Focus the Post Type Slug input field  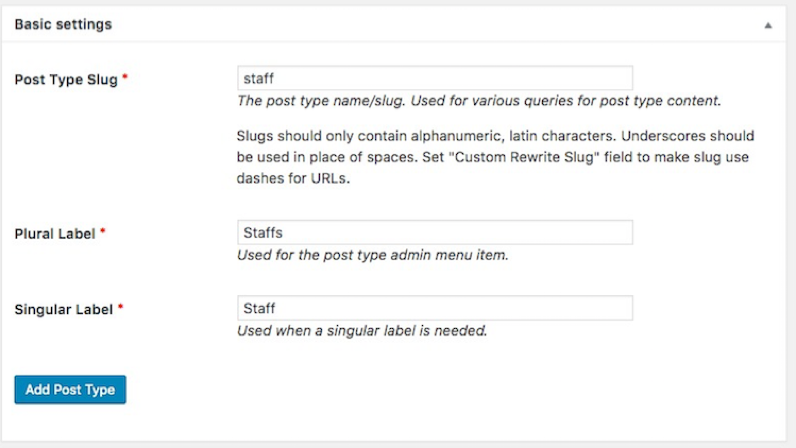pyautogui.click(x=435, y=78)
